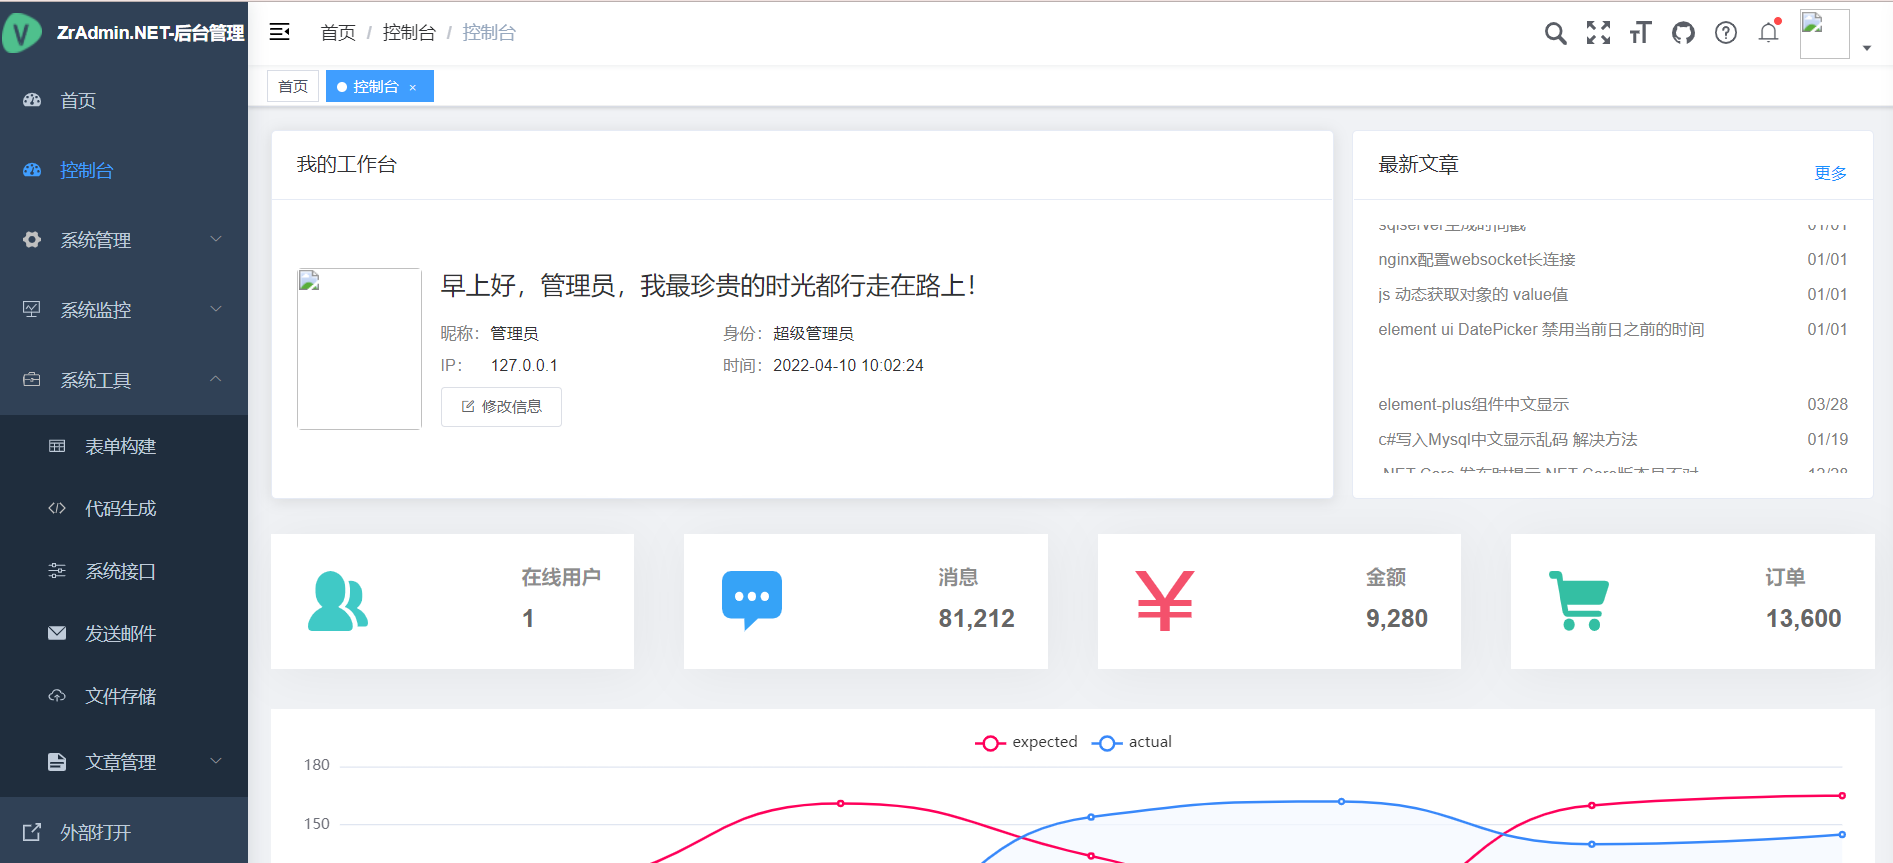Screen dimensions: 1893x863
Task: Collapse sidebar with the hamburger icon
Action: 280,32
